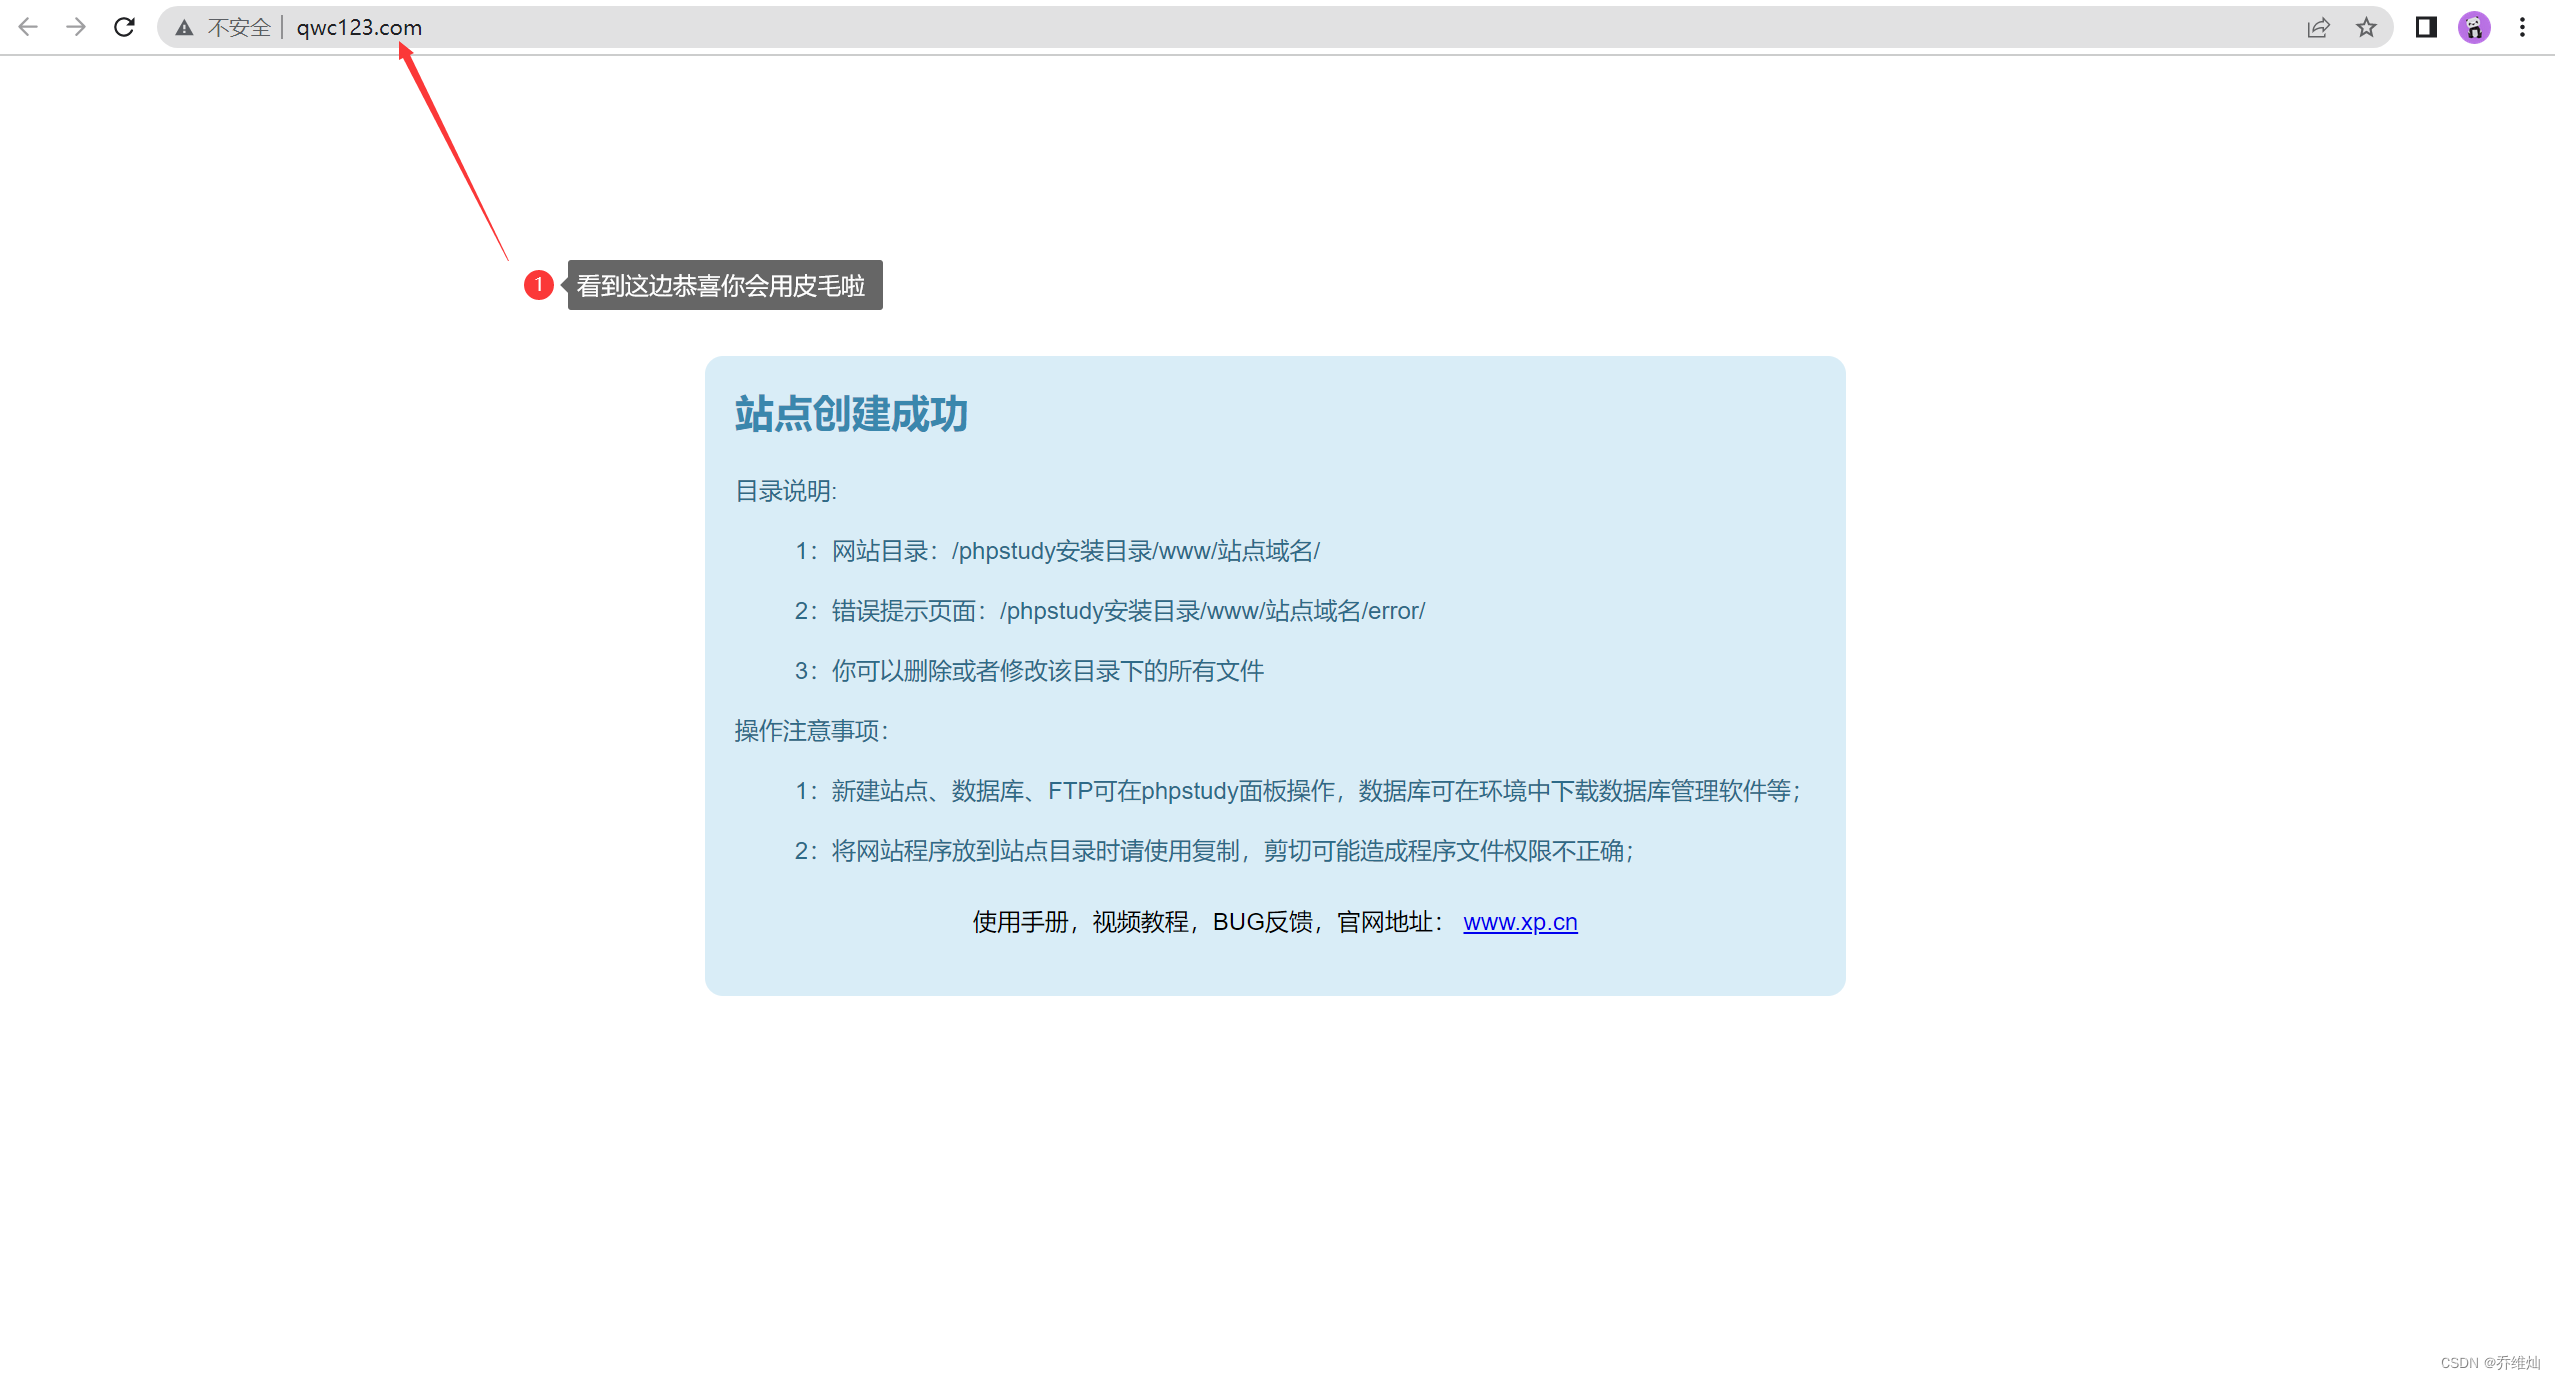
Task: Click the 网站目录 path list item
Action: point(1057,551)
